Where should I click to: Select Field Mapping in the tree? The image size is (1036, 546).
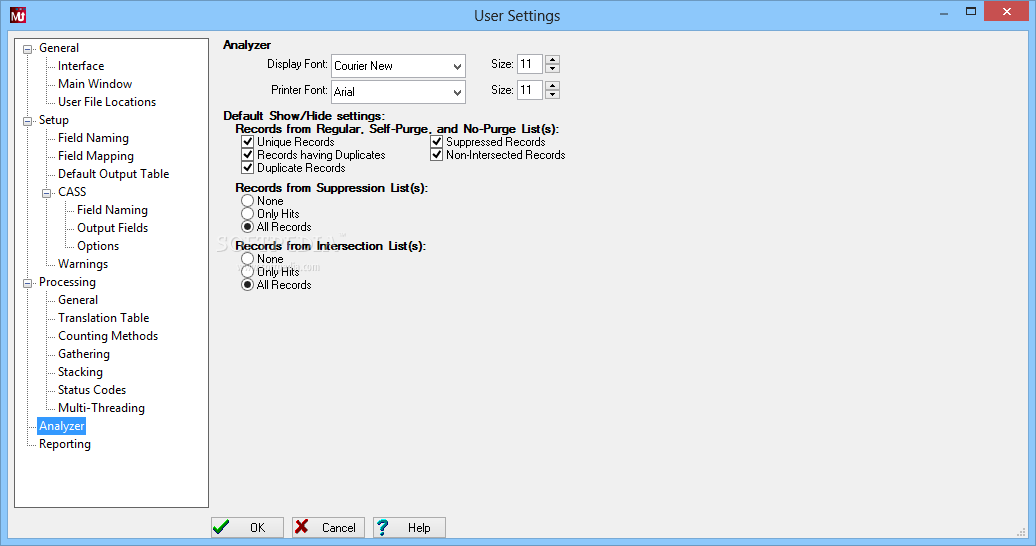(x=96, y=156)
